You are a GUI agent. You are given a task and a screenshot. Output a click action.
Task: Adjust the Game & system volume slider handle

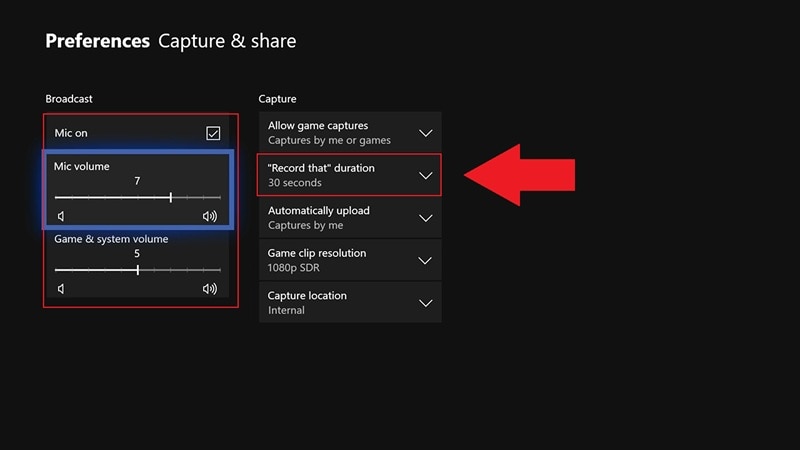pos(138,270)
